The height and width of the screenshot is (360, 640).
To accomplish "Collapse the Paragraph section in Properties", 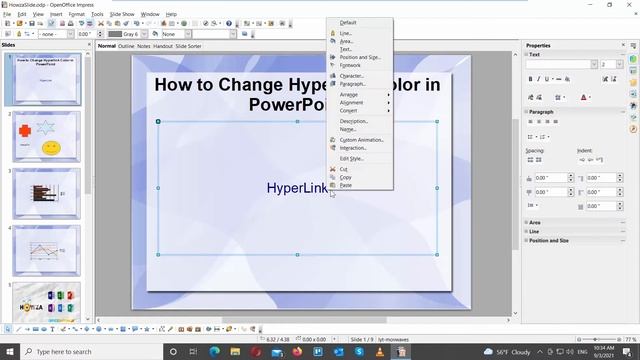I will click(x=527, y=111).
